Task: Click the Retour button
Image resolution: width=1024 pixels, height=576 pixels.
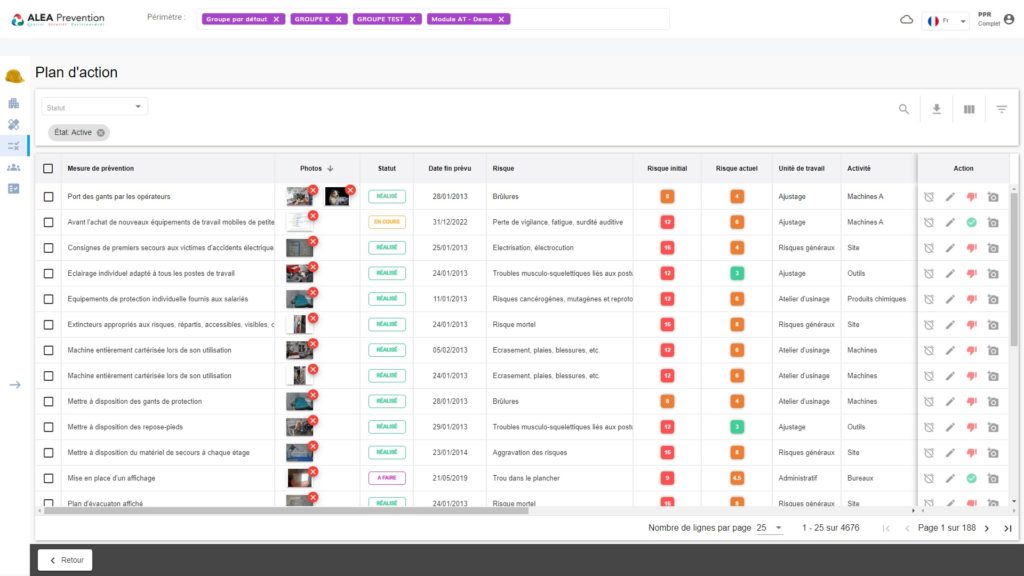Action: pos(65,560)
